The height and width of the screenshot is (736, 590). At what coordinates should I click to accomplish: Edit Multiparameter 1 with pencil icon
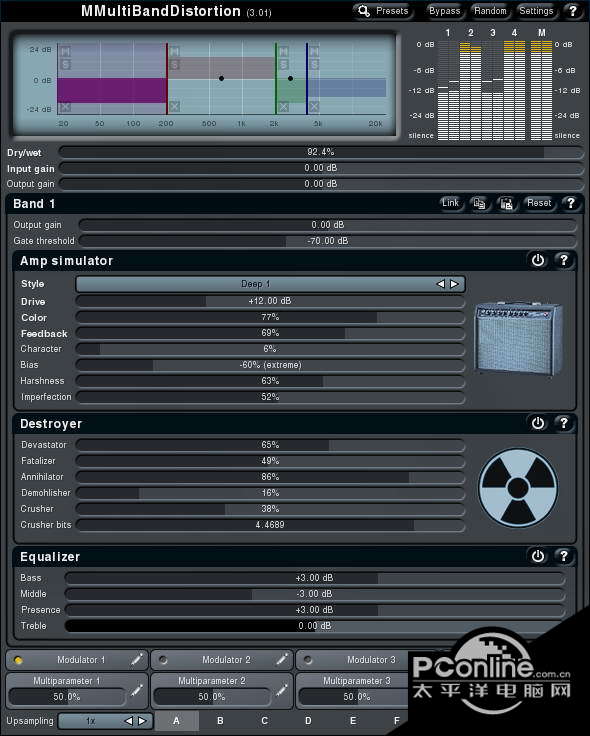pos(137,690)
